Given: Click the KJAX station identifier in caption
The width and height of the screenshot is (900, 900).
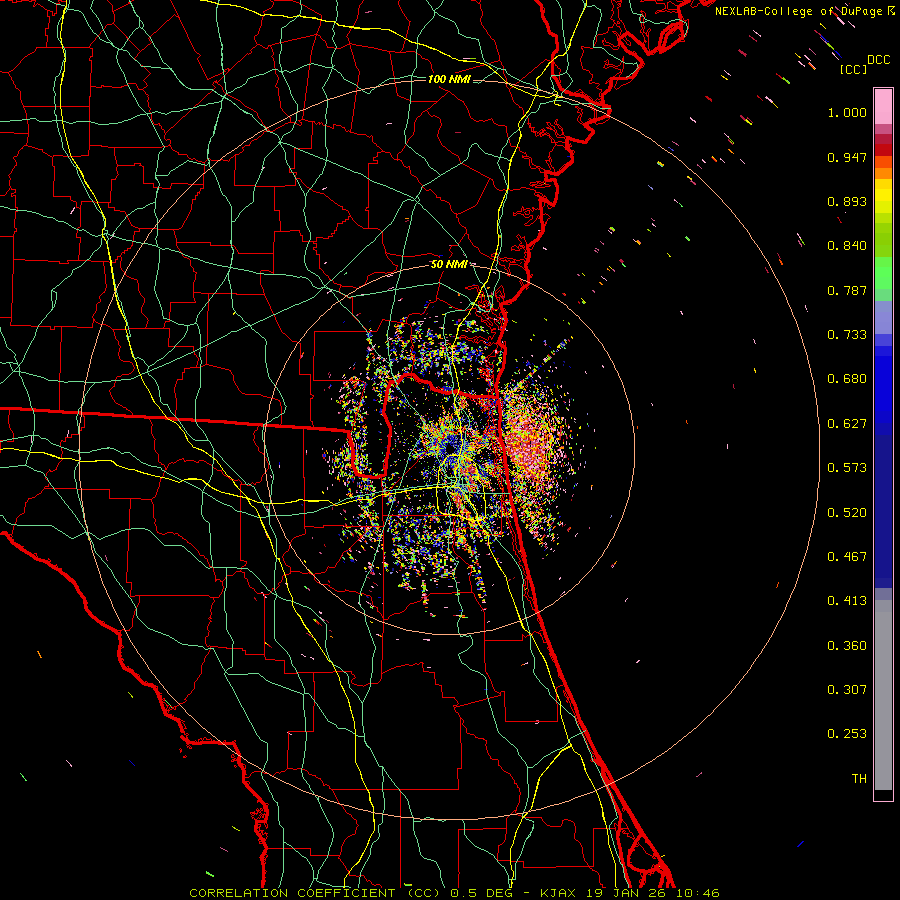Looking at the screenshot, I should pyautogui.click(x=560, y=893).
